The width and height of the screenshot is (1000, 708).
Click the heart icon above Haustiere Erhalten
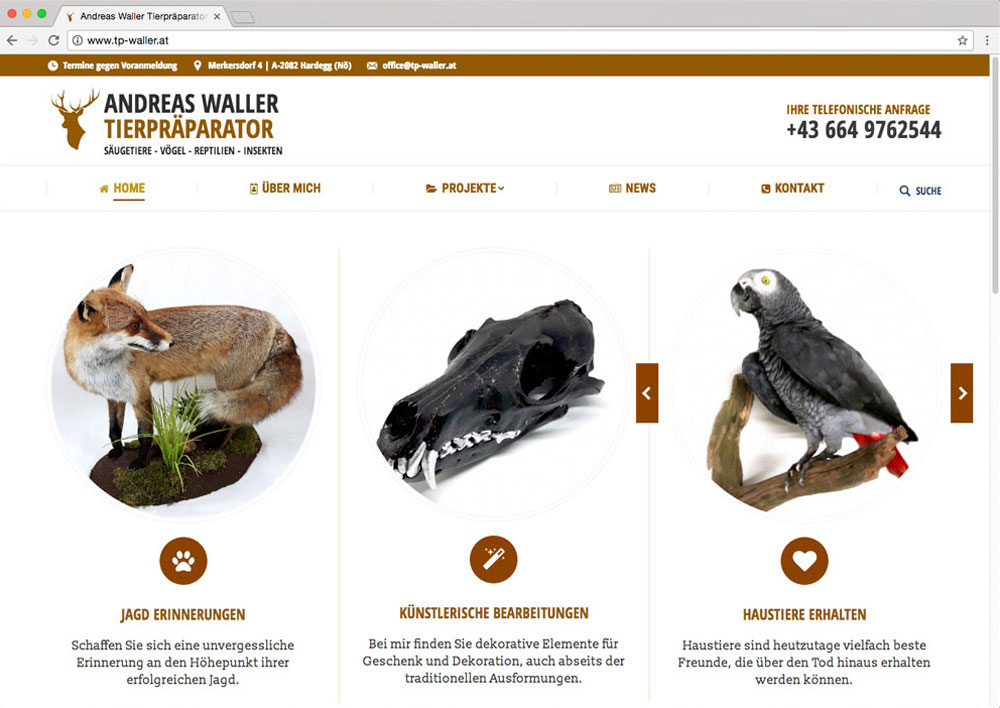(x=804, y=561)
